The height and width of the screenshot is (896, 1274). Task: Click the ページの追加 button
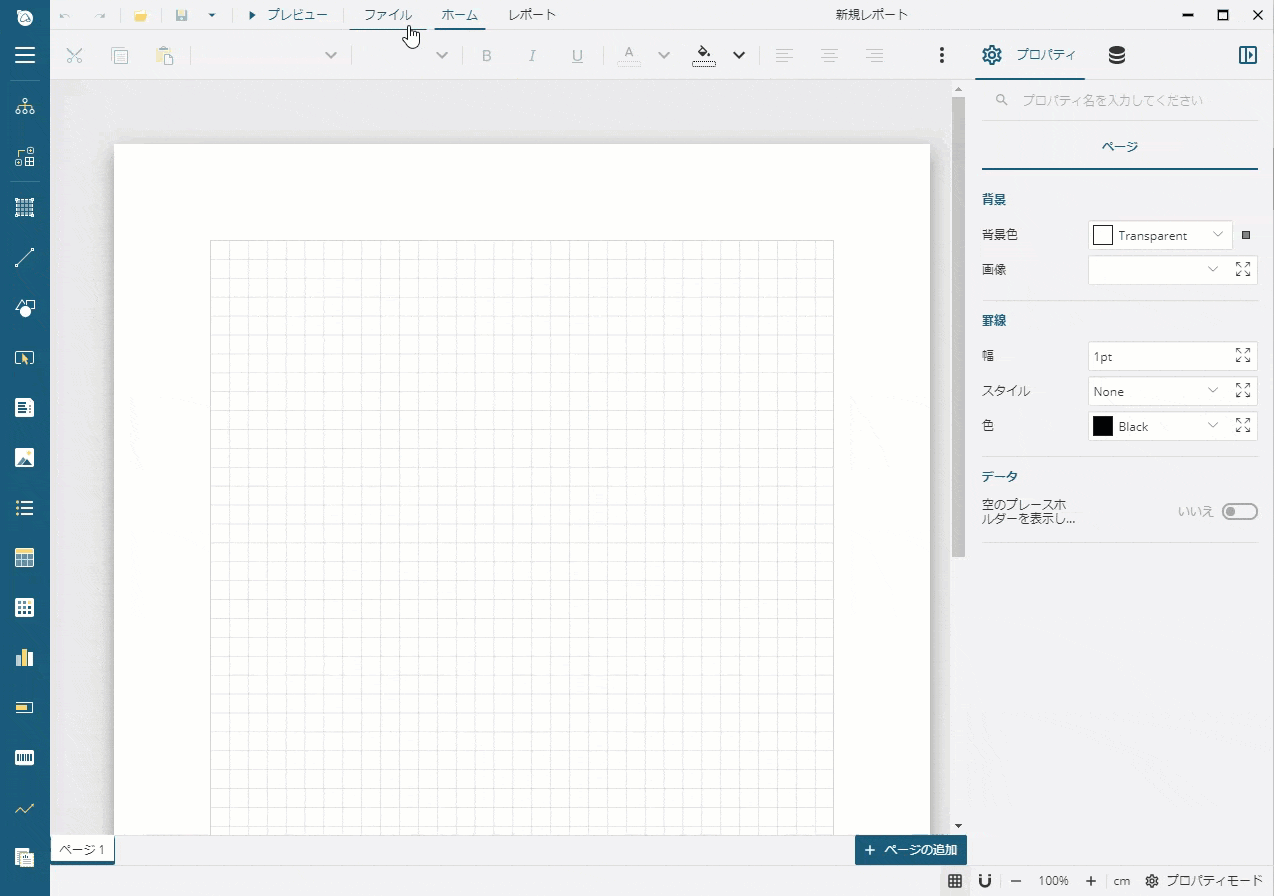[x=910, y=850]
